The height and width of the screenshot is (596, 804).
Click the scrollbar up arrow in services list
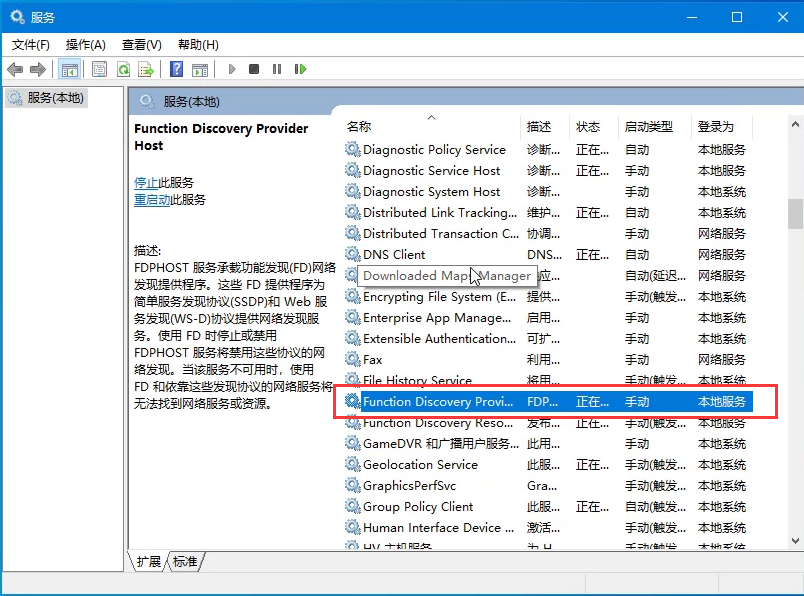[795, 124]
